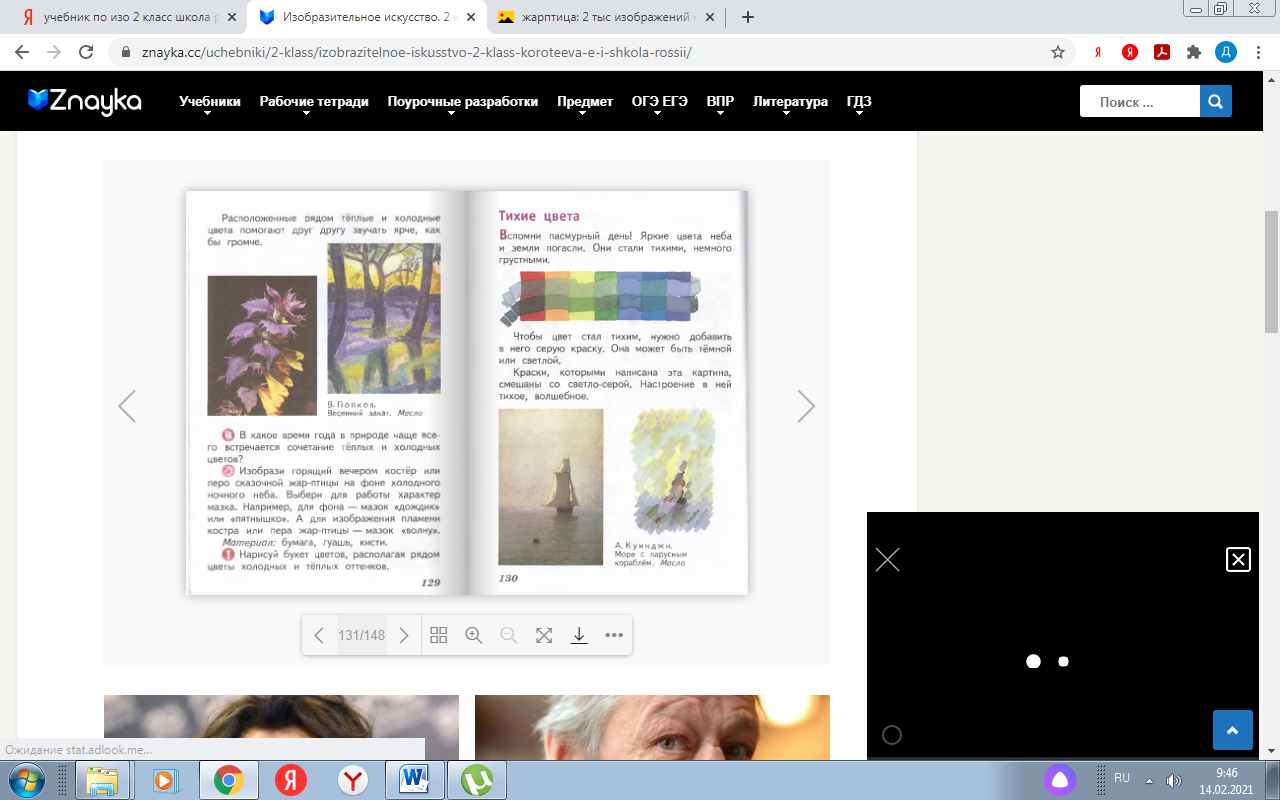Image resolution: width=1280 pixels, height=800 pixels.
Task: Zoom out of the book
Action: [x=509, y=635]
